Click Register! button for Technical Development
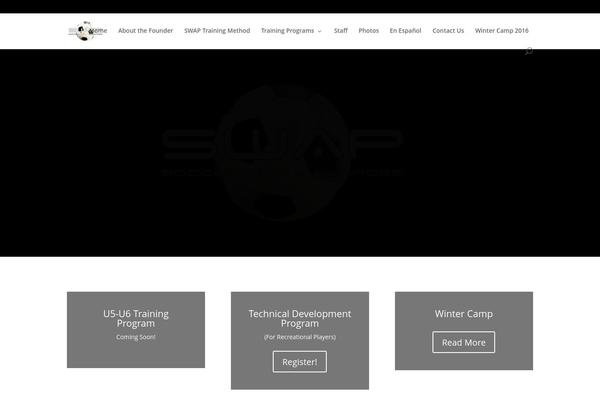Screen dimensions: 600x400 (x=300, y=362)
